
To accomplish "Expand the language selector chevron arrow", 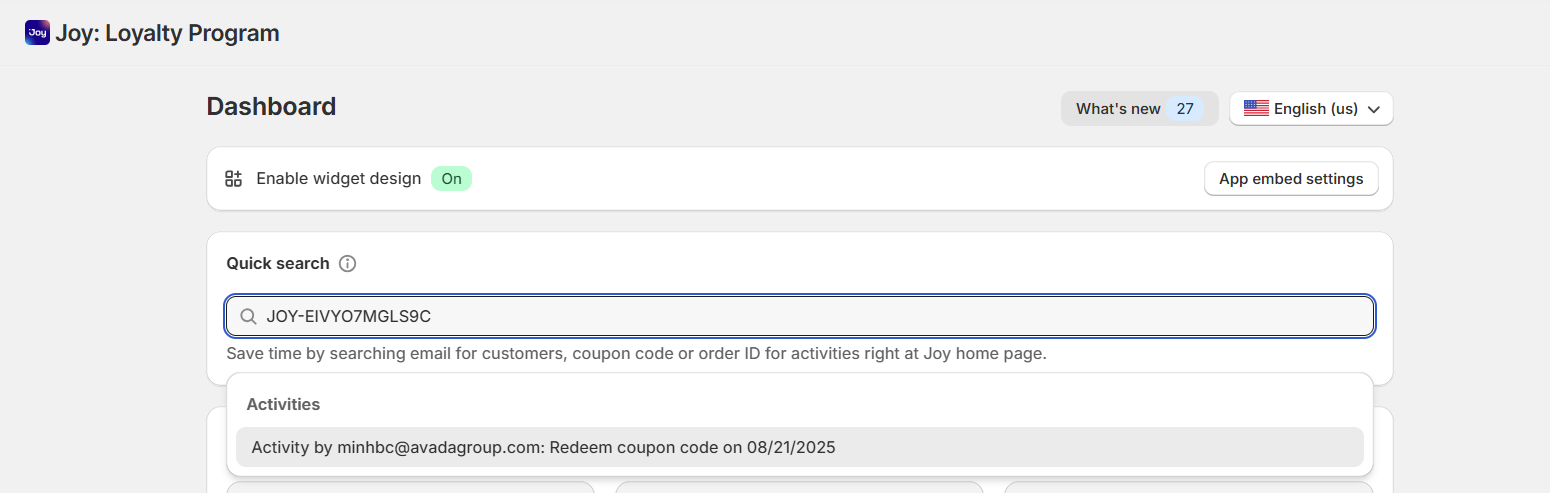I will (x=1373, y=109).
